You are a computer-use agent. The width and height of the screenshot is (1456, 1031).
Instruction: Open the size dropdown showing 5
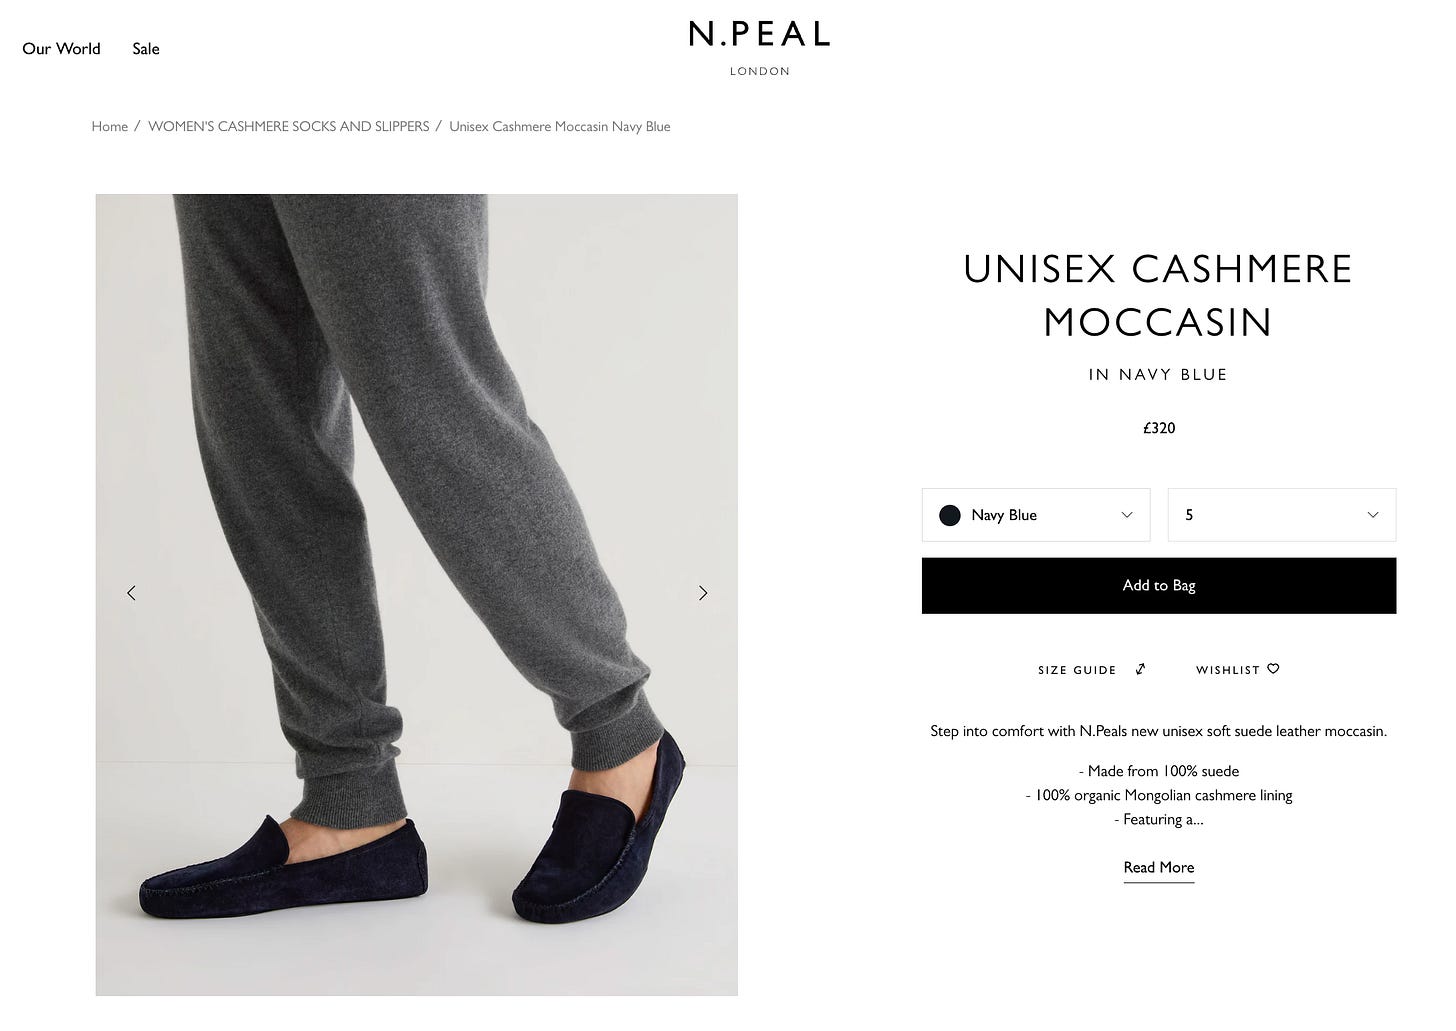(x=1281, y=515)
